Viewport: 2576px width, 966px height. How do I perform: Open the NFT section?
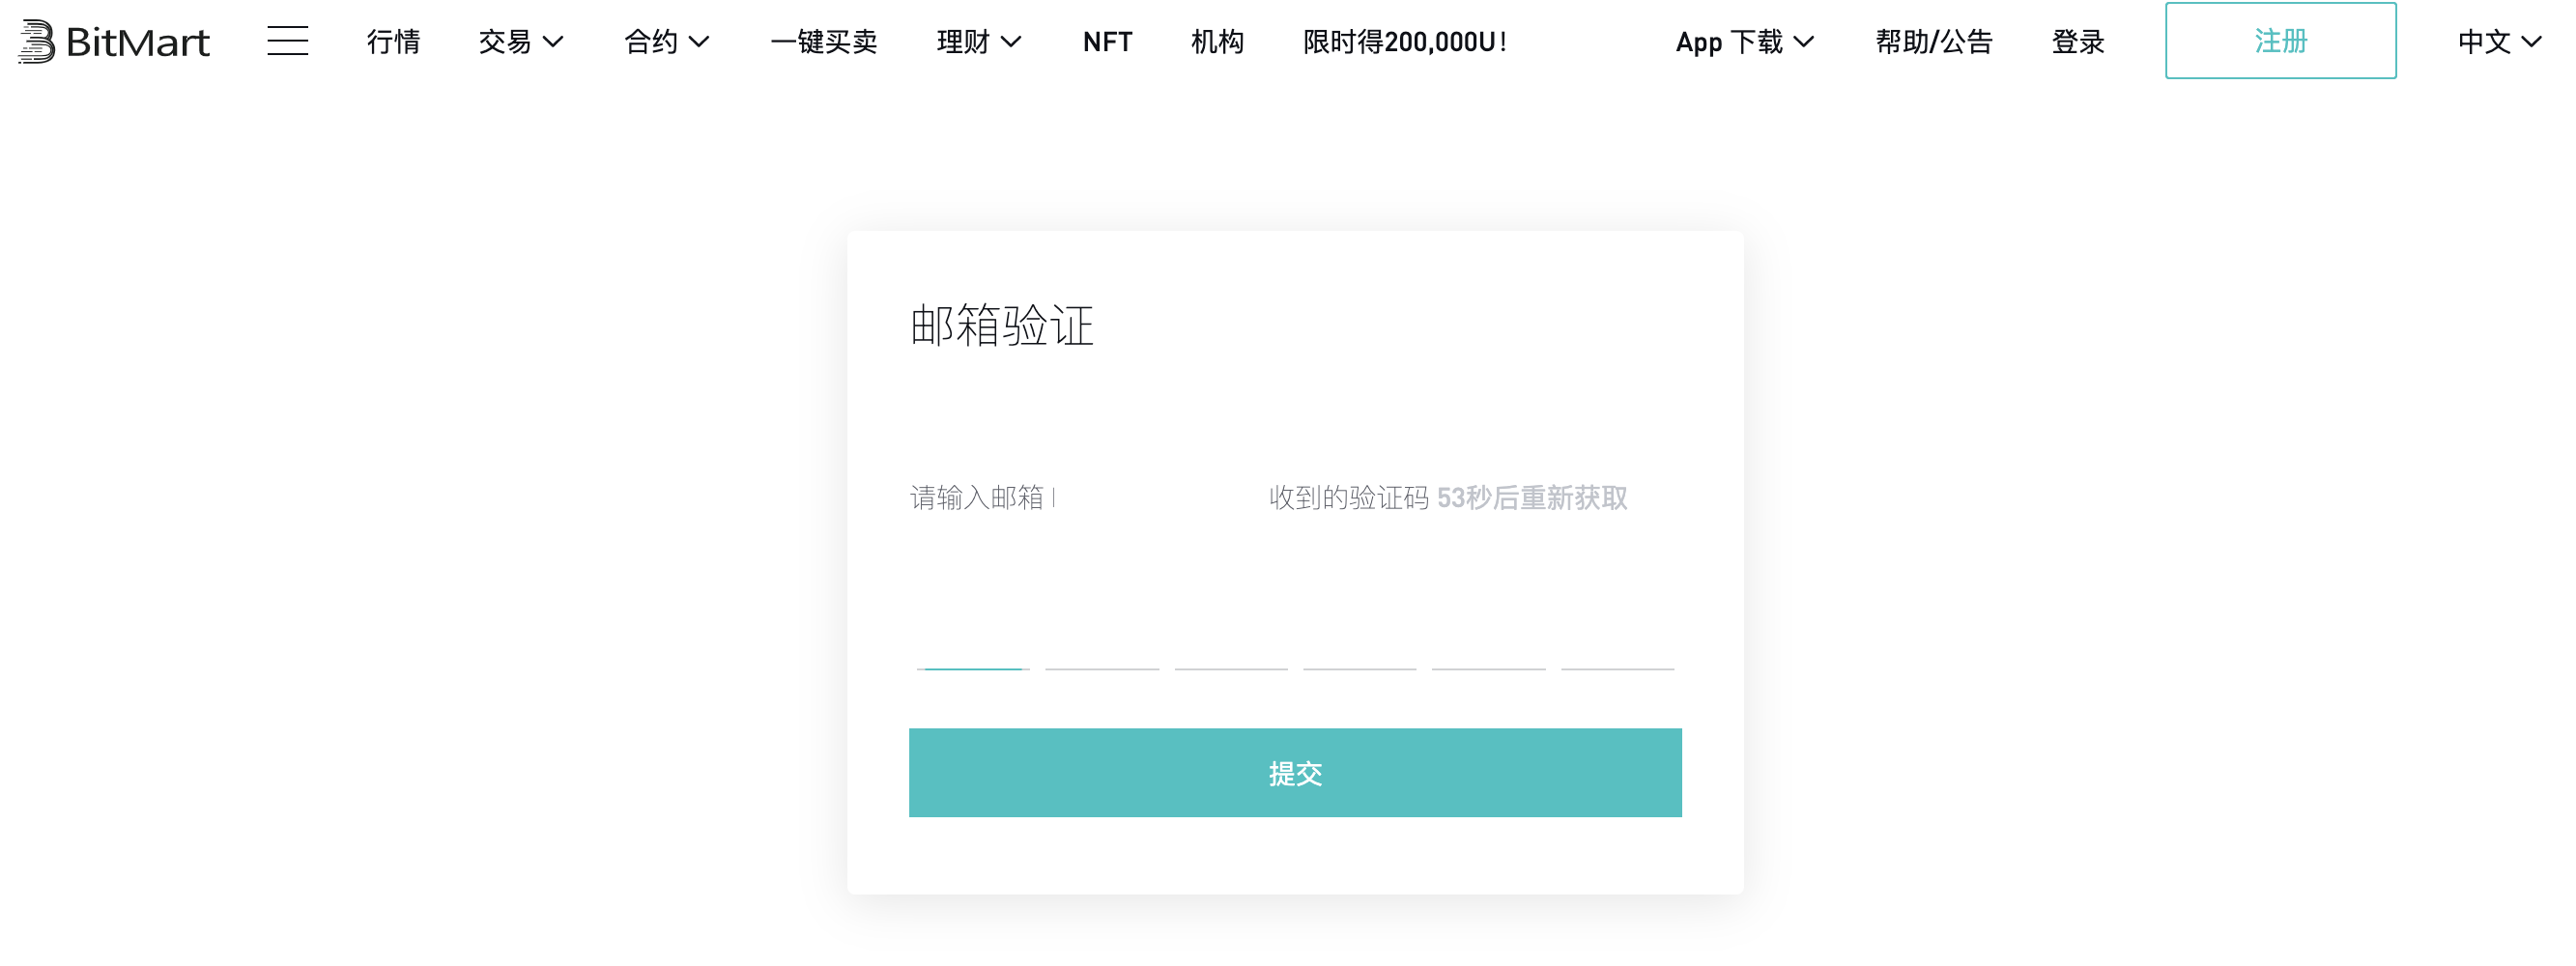coord(1107,42)
